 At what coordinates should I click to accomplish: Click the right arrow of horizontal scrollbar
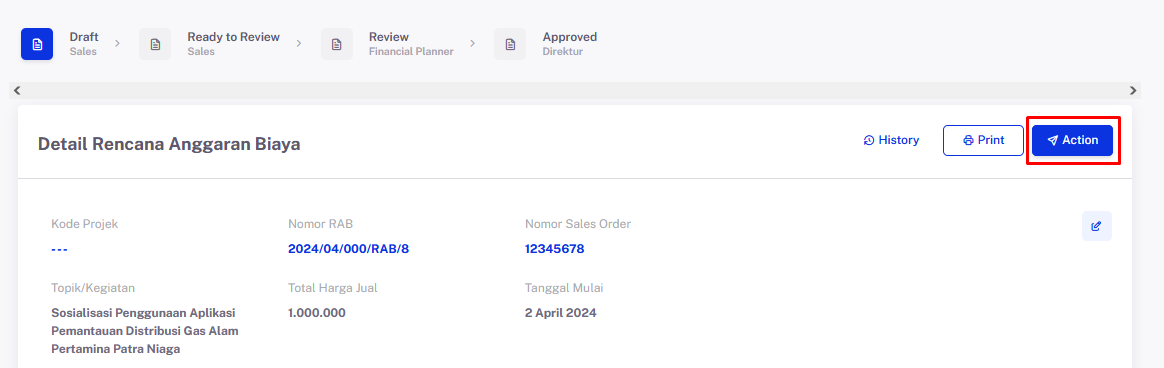[x=1133, y=90]
